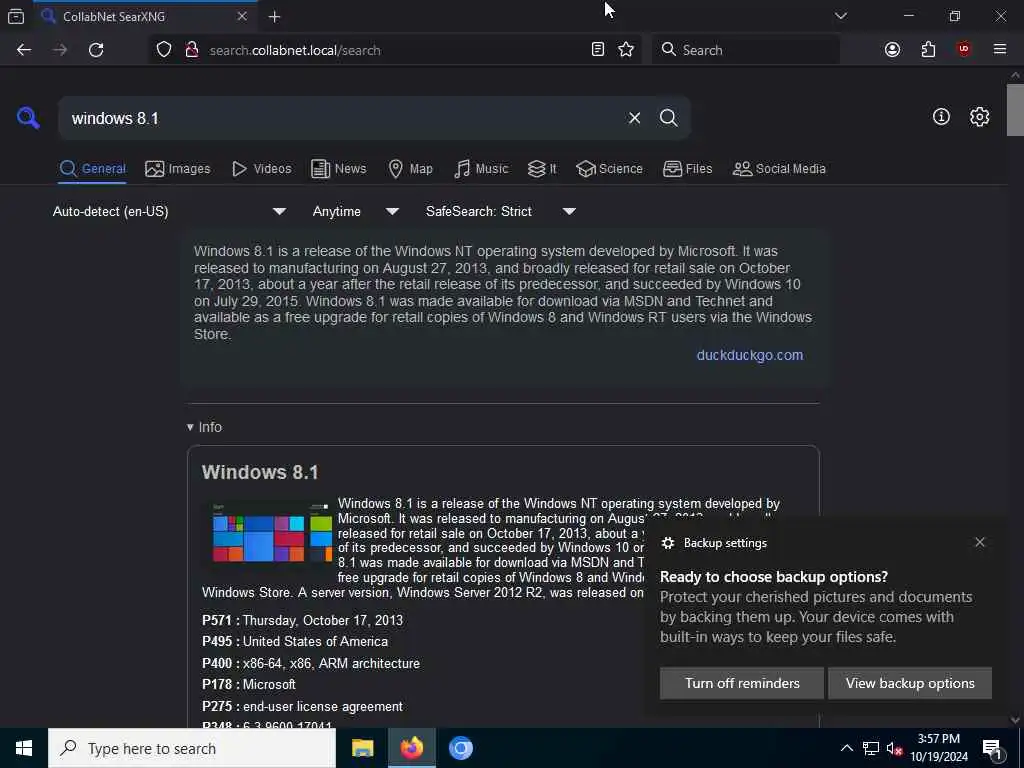Open File Explorer from the taskbar
Screen dimensions: 1024x768
click(x=362, y=748)
